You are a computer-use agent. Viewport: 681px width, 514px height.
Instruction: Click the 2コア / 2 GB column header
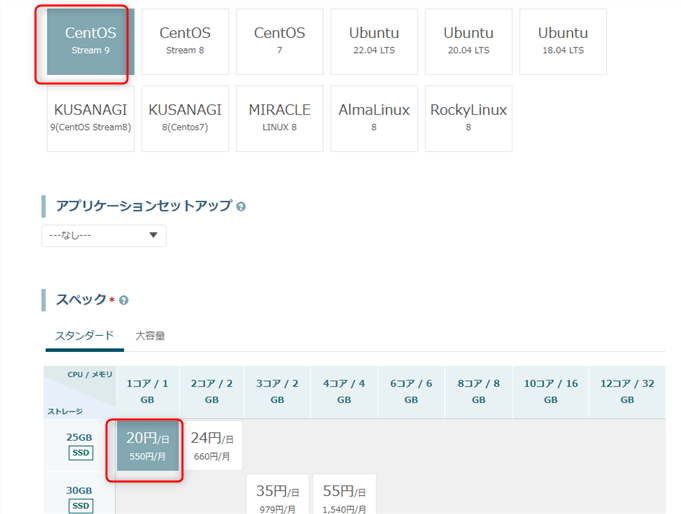pyautogui.click(x=212, y=391)
